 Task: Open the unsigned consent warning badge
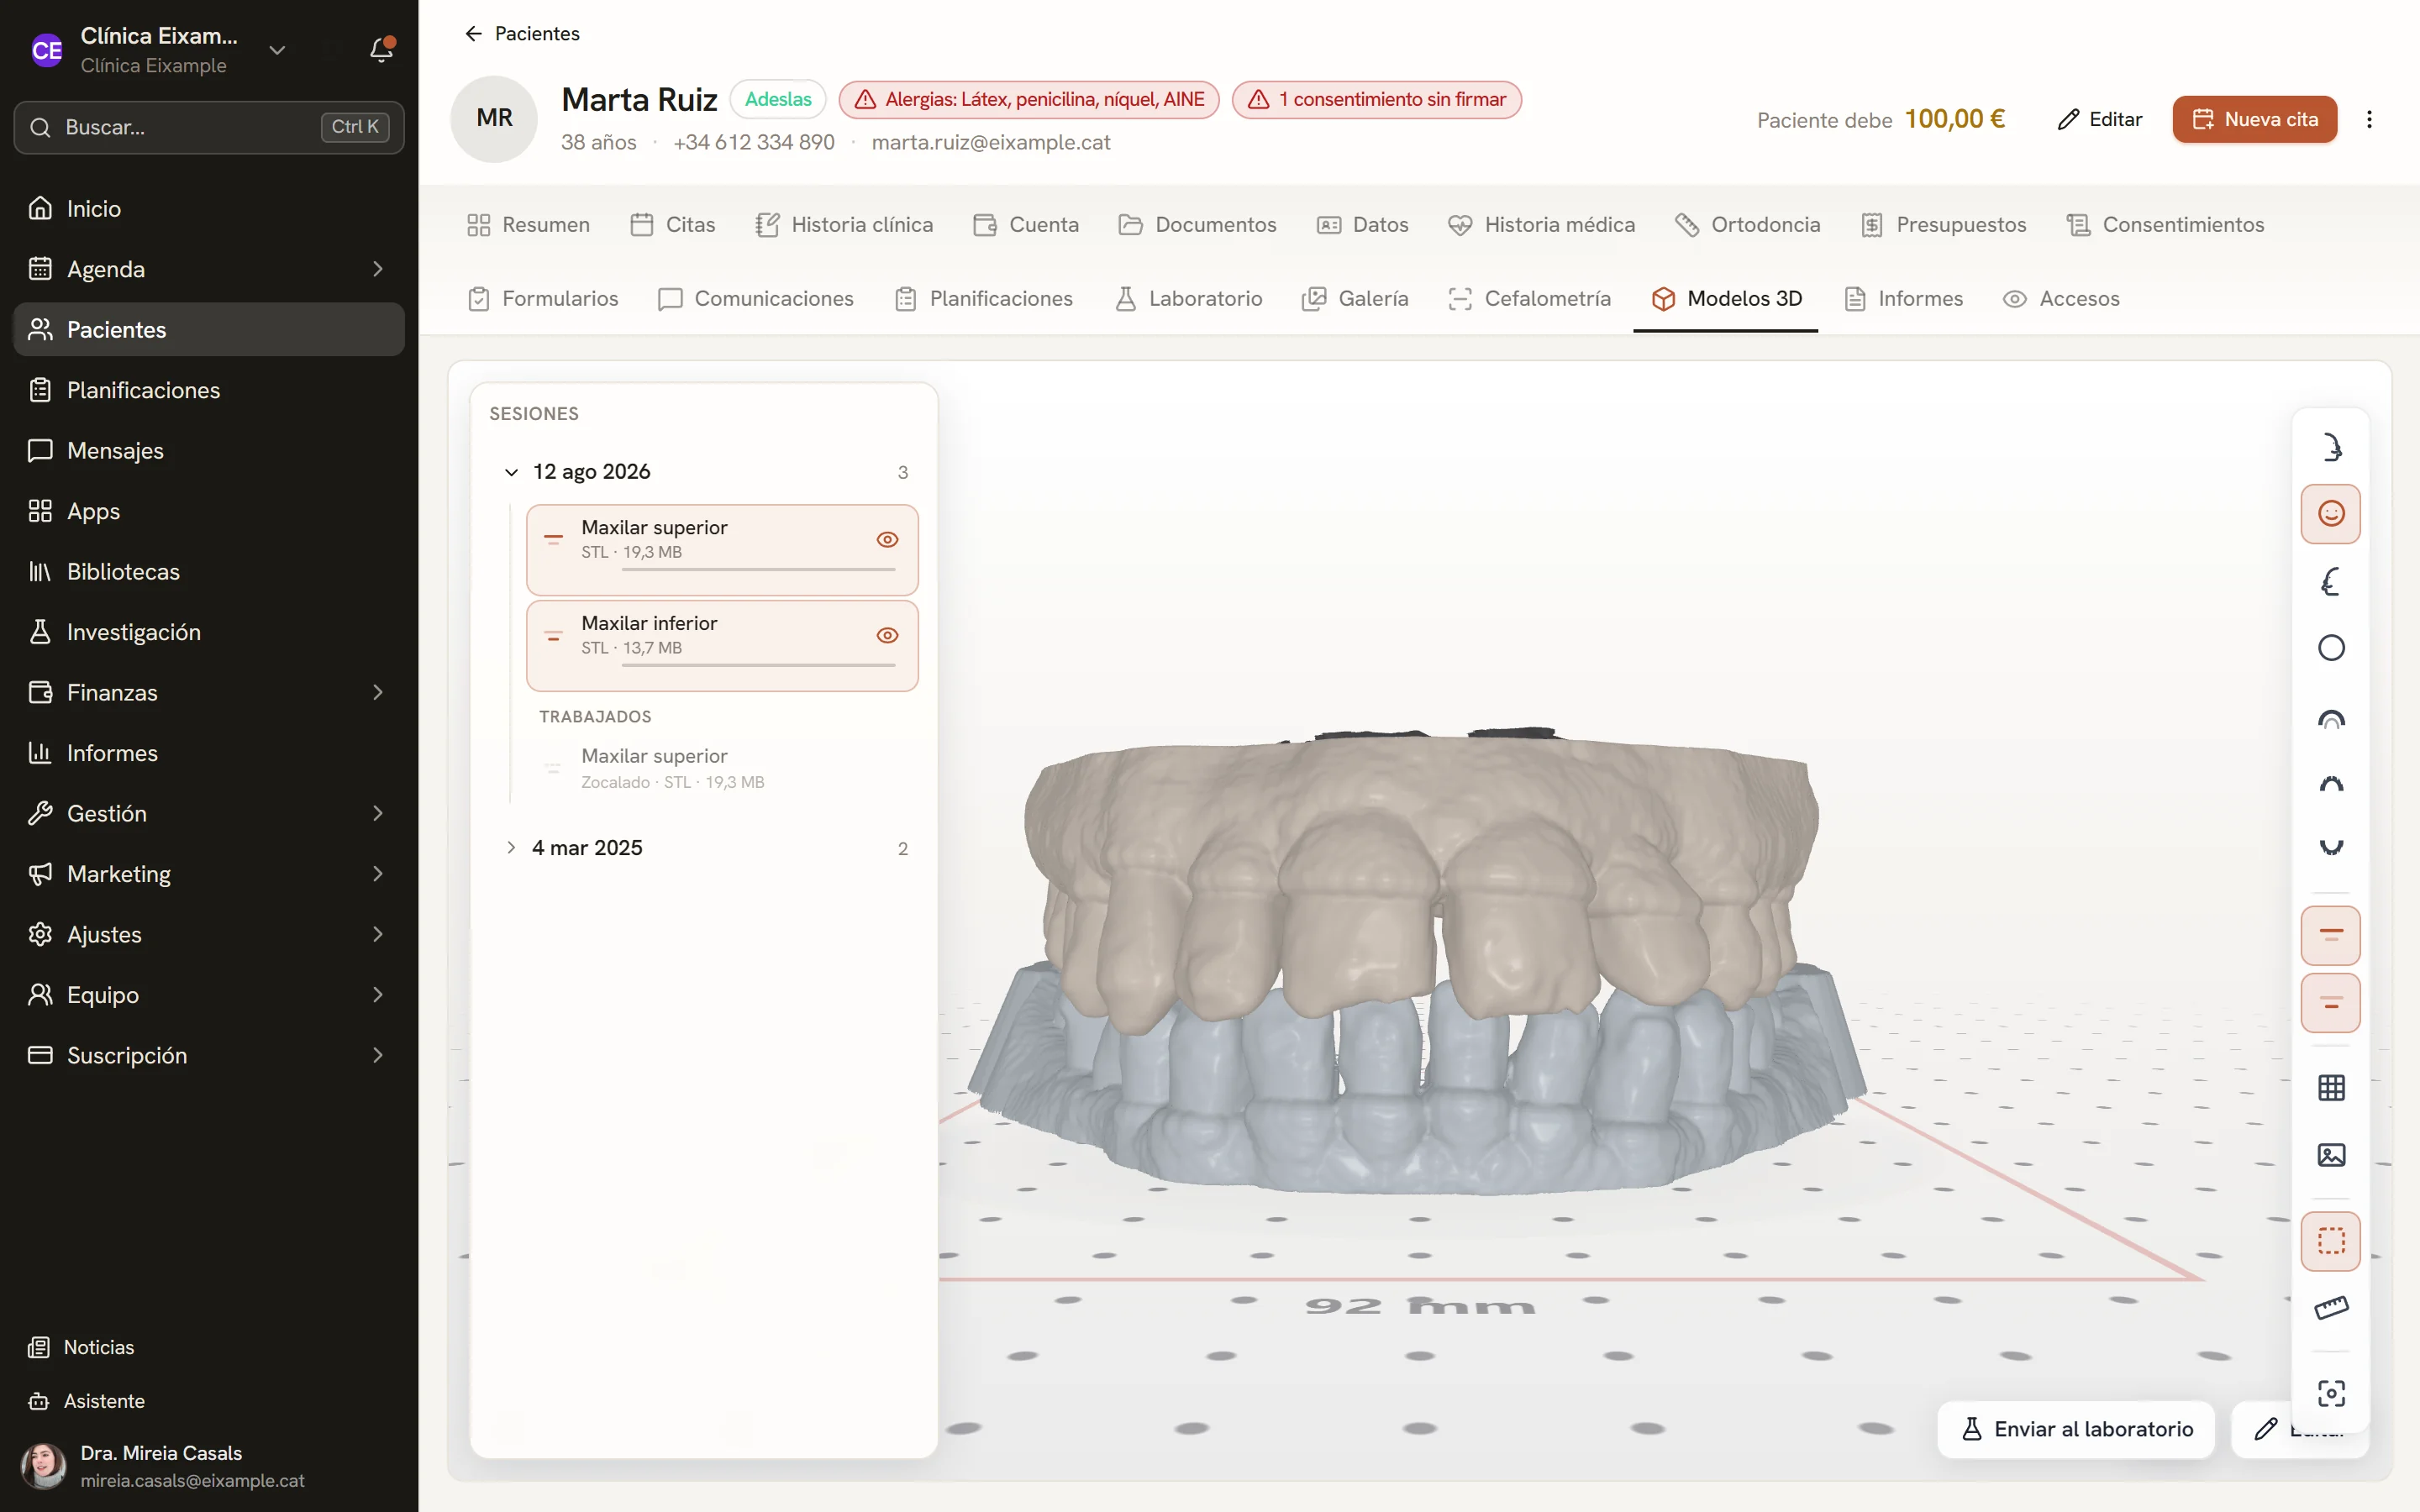tap(1376, 100)
